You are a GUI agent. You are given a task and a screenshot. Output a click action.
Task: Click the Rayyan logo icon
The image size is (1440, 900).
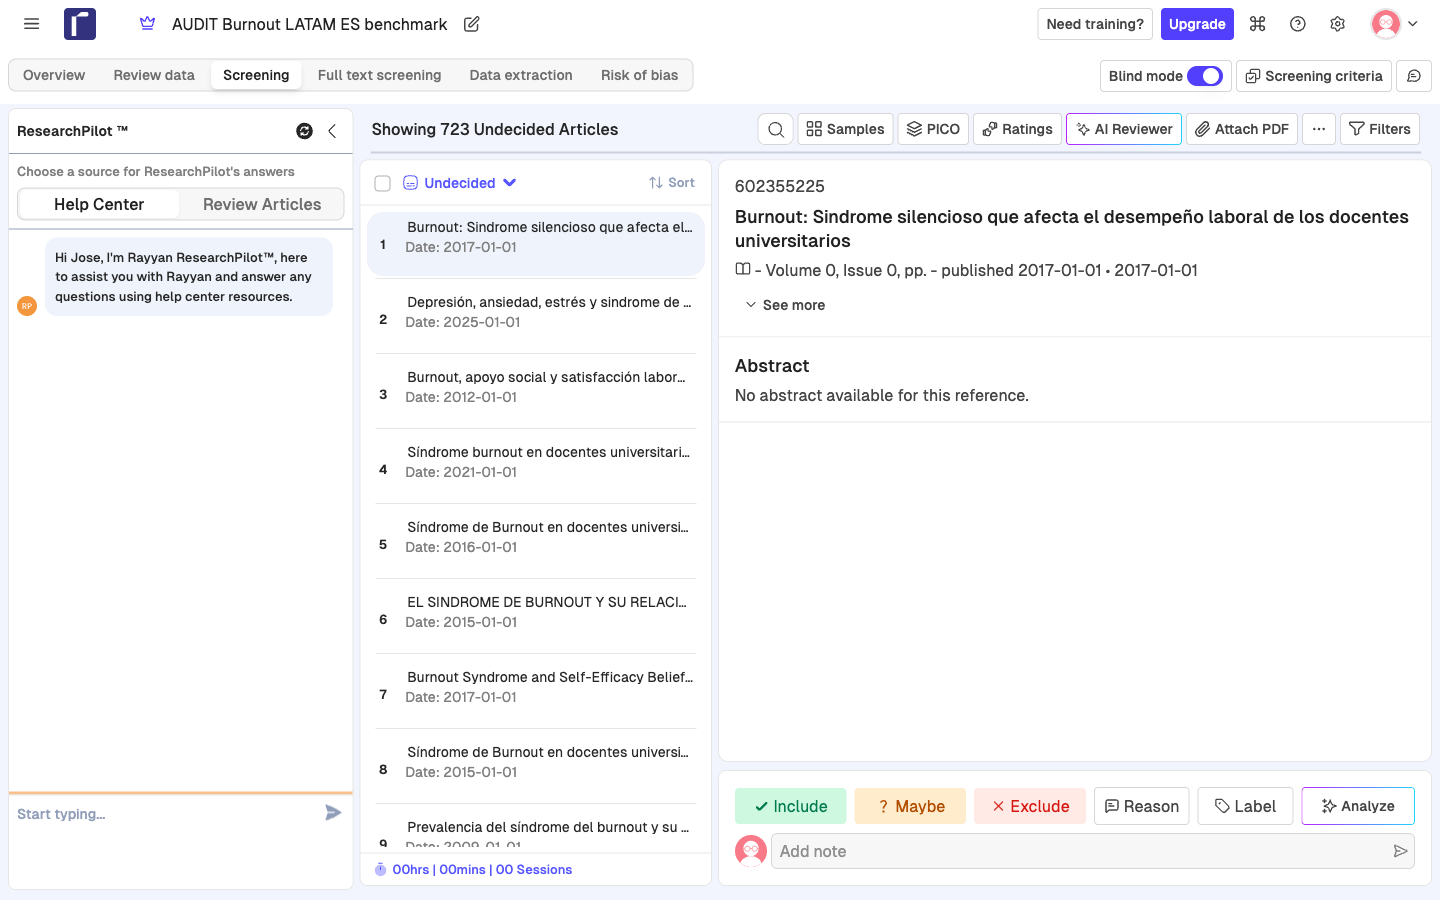point(80,24)
